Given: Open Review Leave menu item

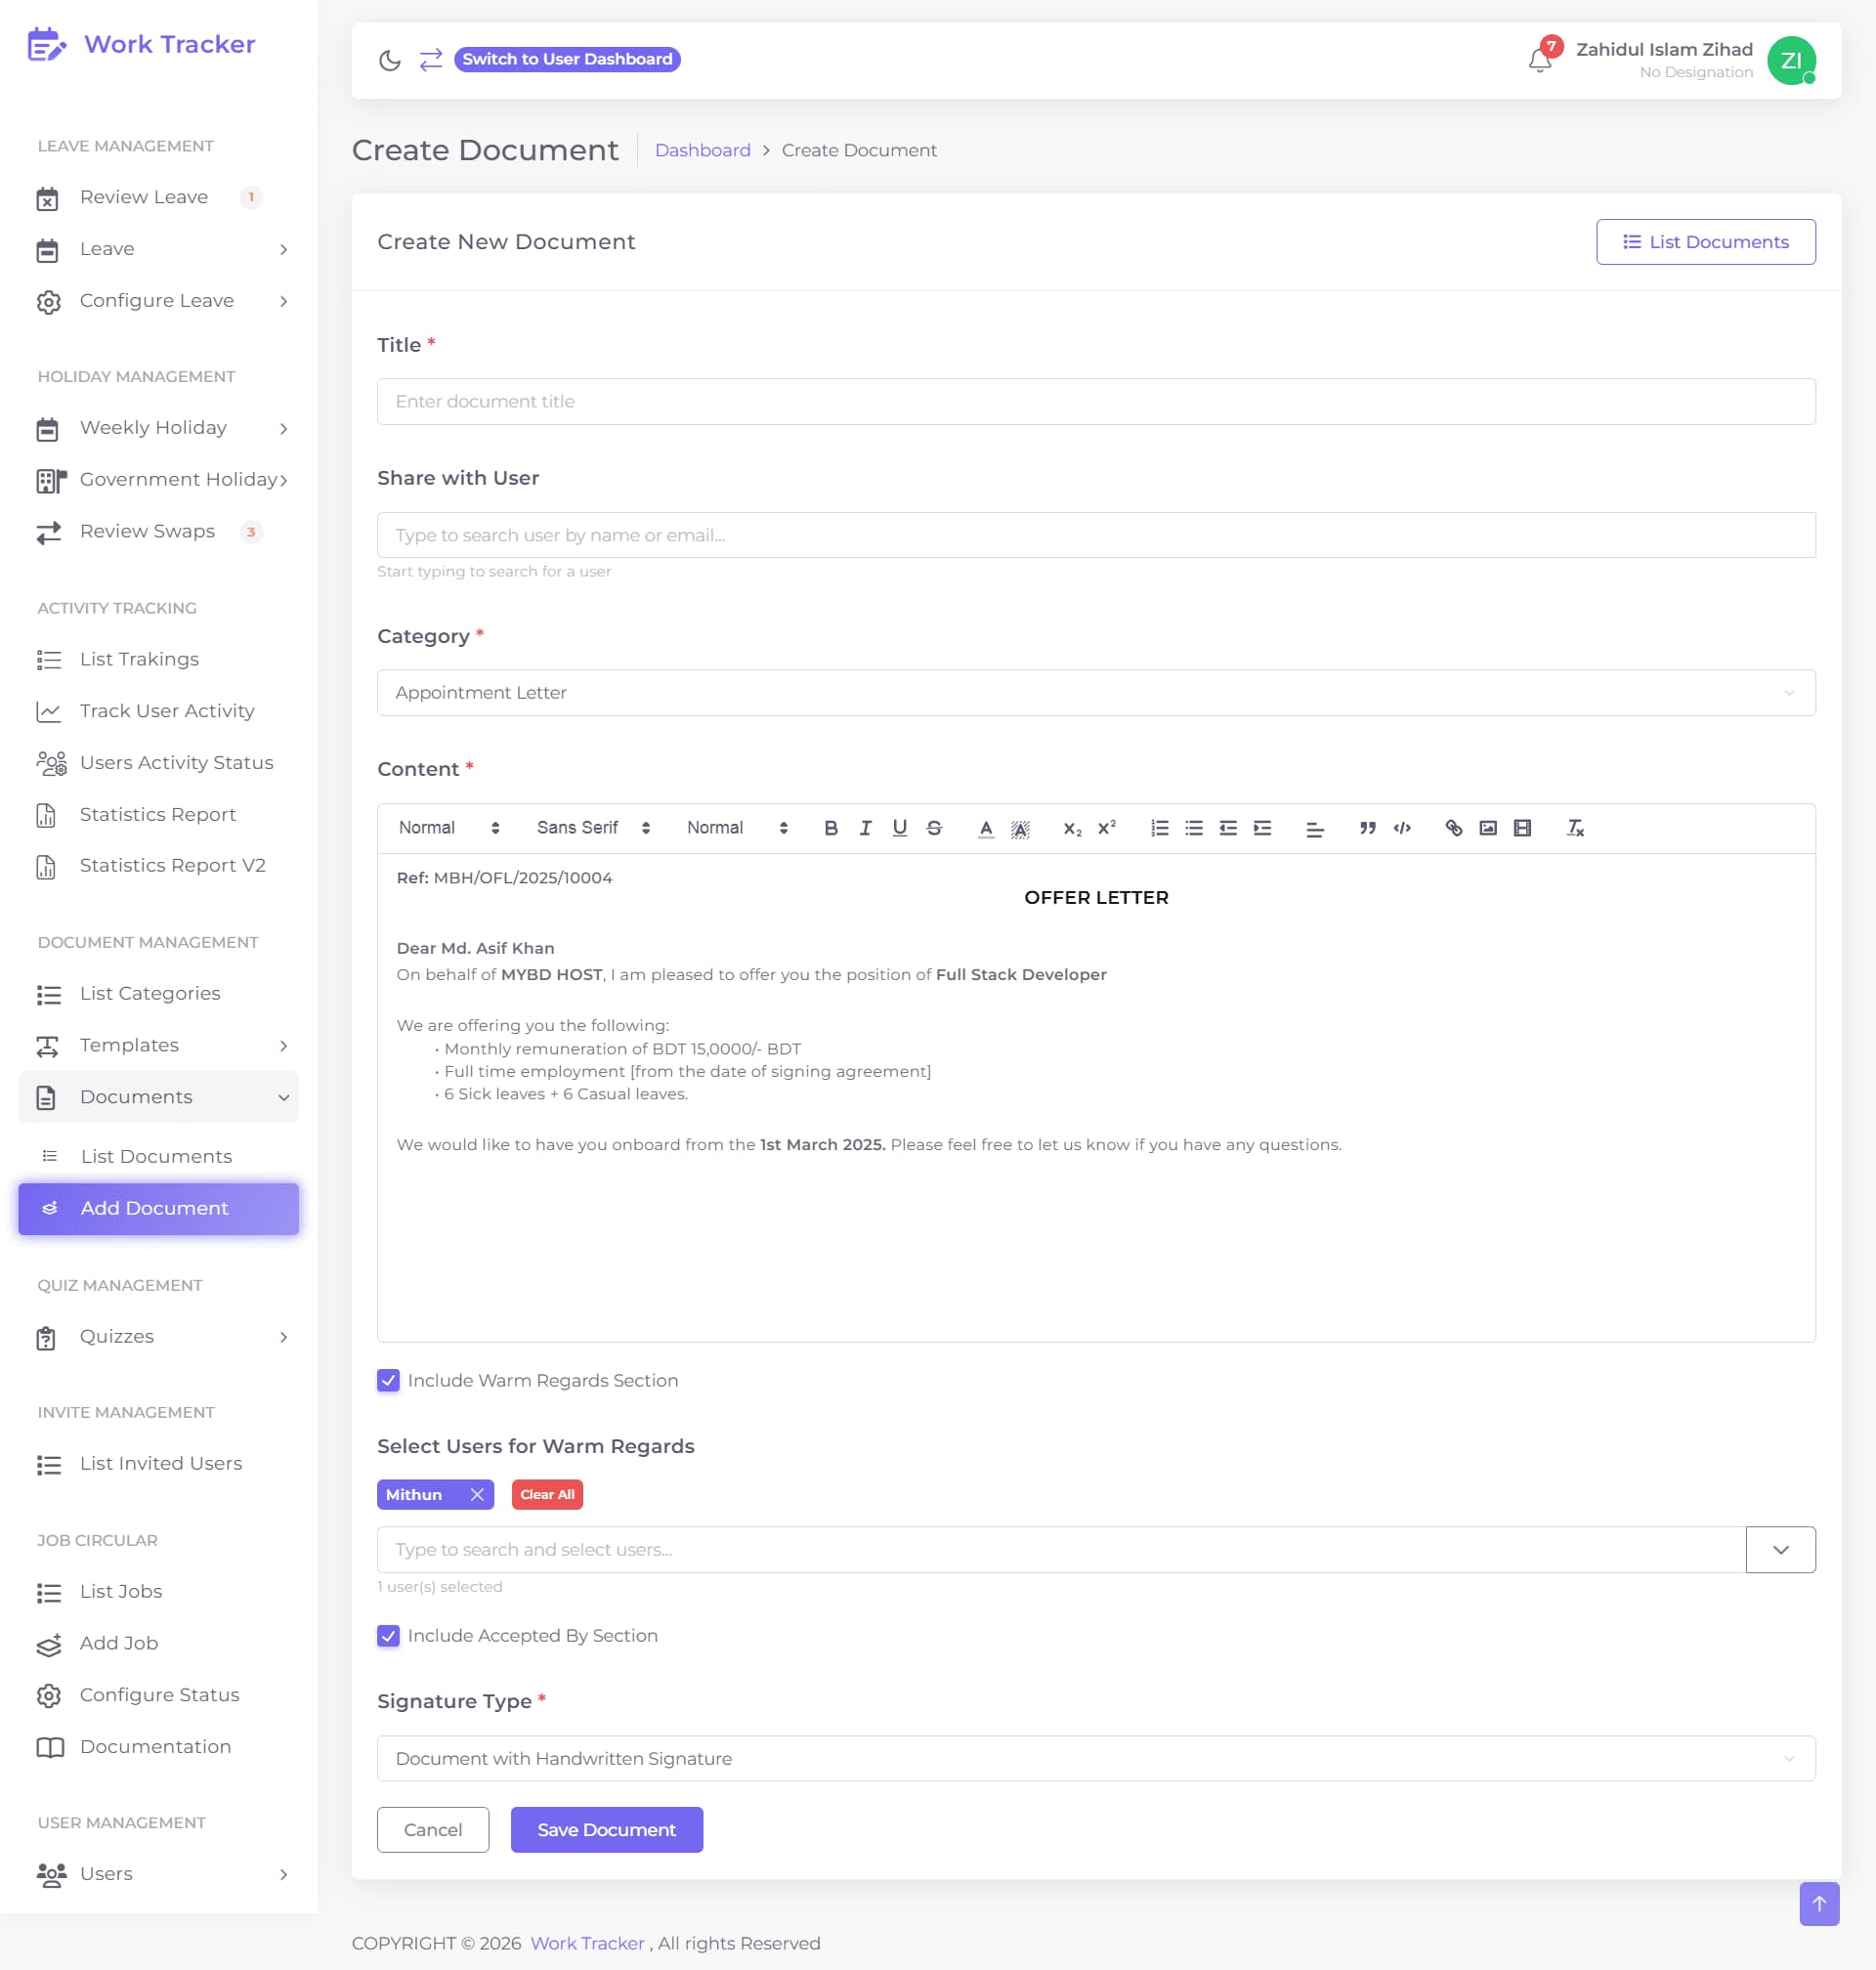Looking at the screenshot, I should tap(158, 197).
